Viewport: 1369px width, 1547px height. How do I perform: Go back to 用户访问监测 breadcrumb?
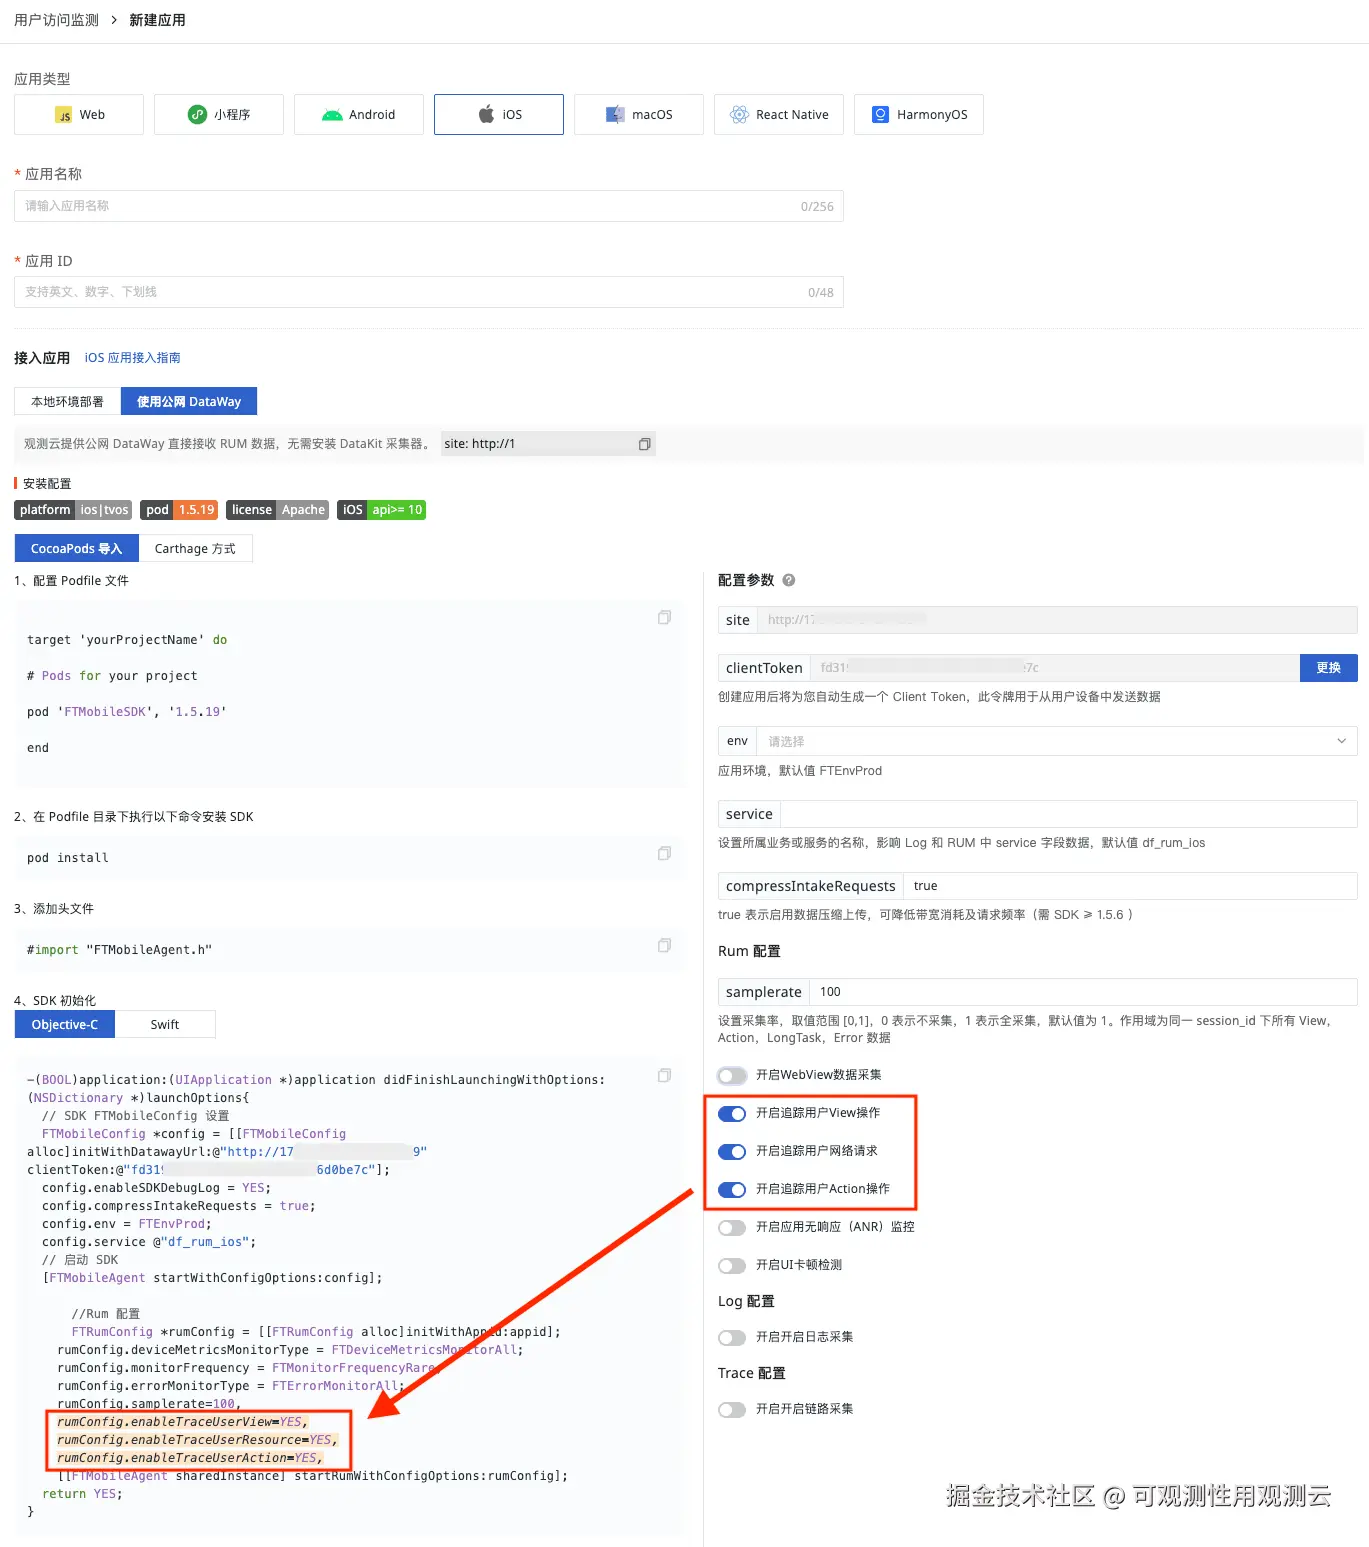tap(57, 20)
